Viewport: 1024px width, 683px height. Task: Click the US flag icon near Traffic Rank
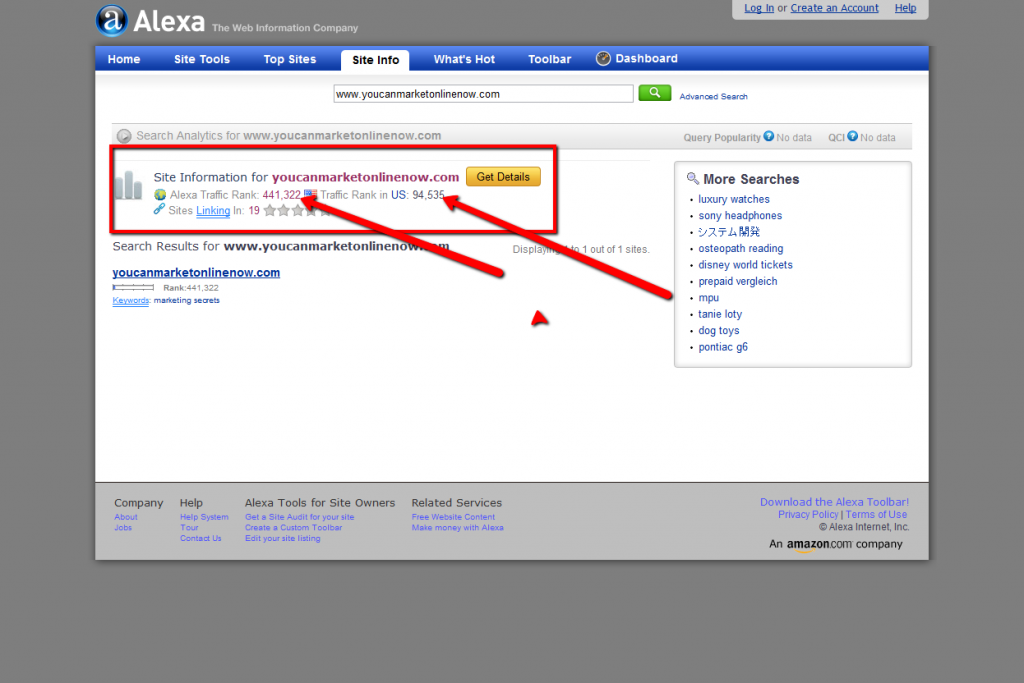310,193
